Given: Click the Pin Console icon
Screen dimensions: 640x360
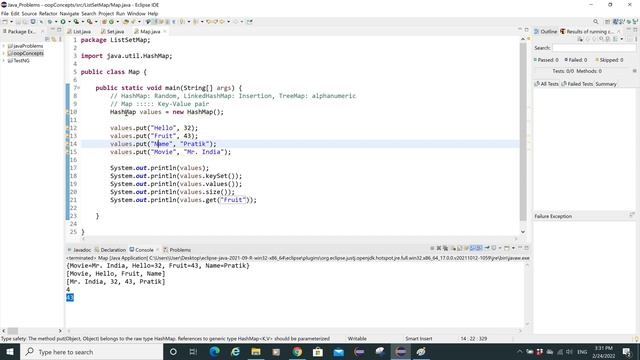Looking at the screenshot, I should pos(487,248).
